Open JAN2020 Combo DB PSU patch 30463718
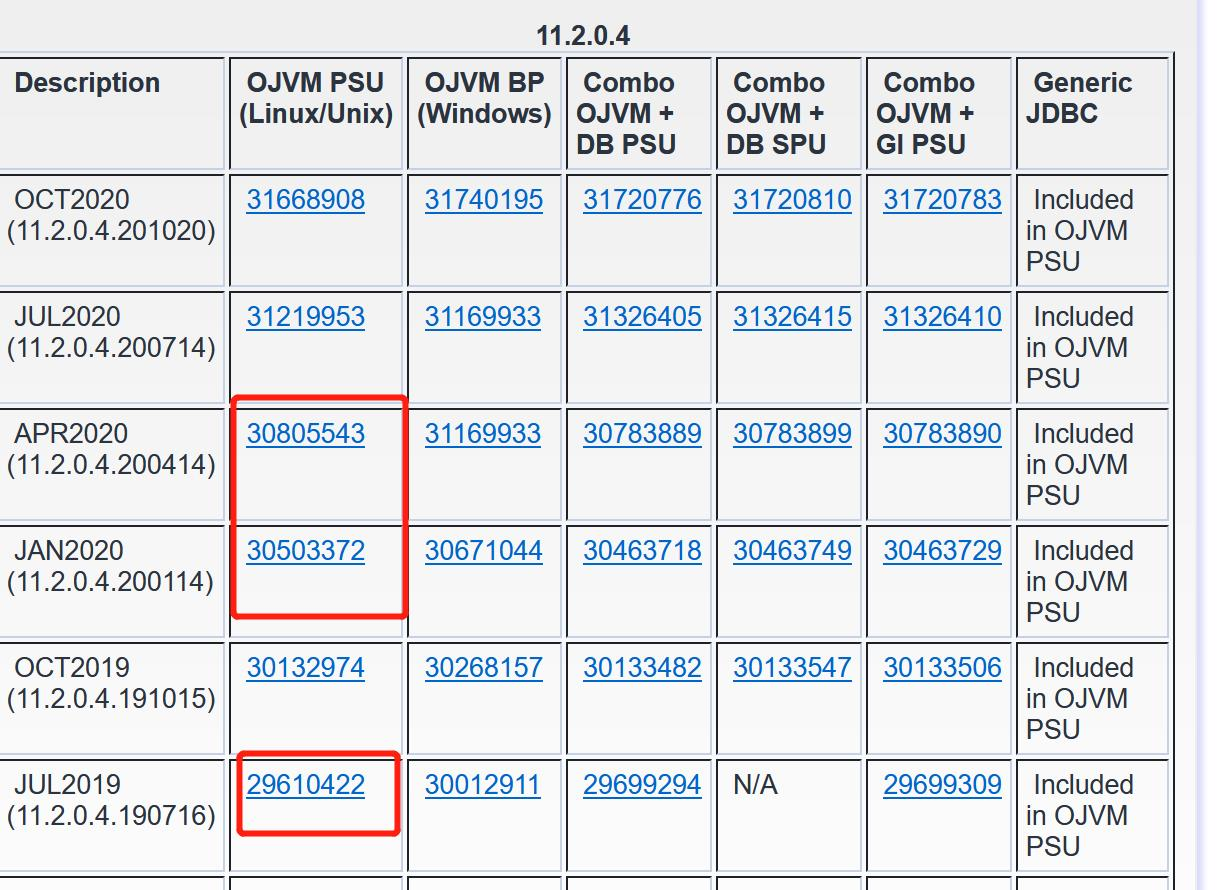1223x890 pixels. [x=642, y=551]
